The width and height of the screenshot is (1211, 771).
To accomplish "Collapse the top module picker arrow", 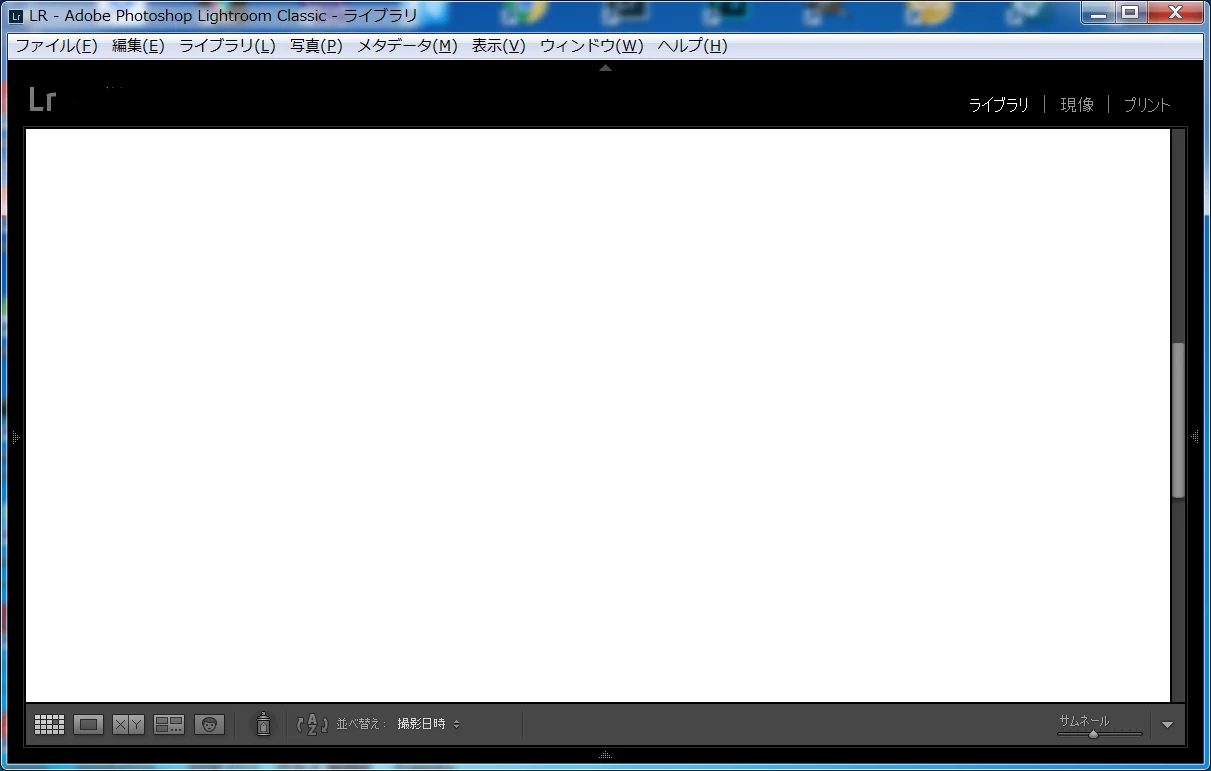I will pos(605,68).
